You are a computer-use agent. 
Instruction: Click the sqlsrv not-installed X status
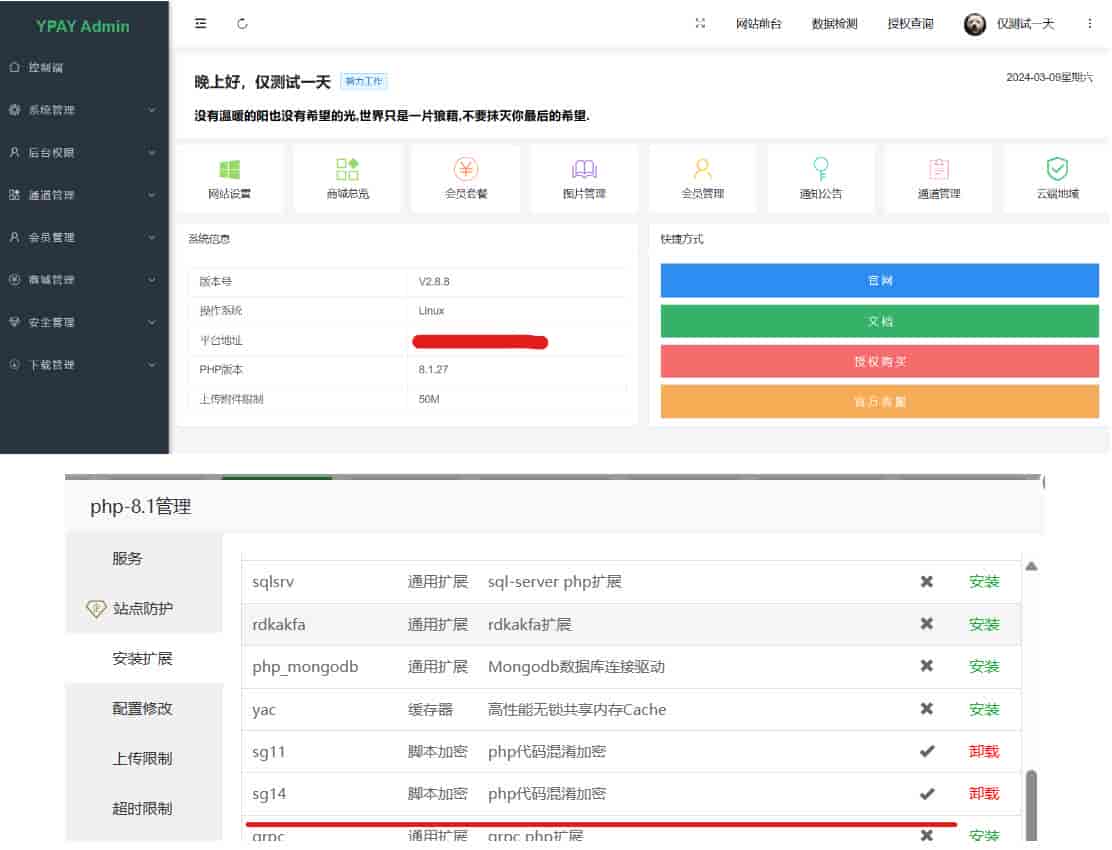pyautogui.click(x=927, y=581)
